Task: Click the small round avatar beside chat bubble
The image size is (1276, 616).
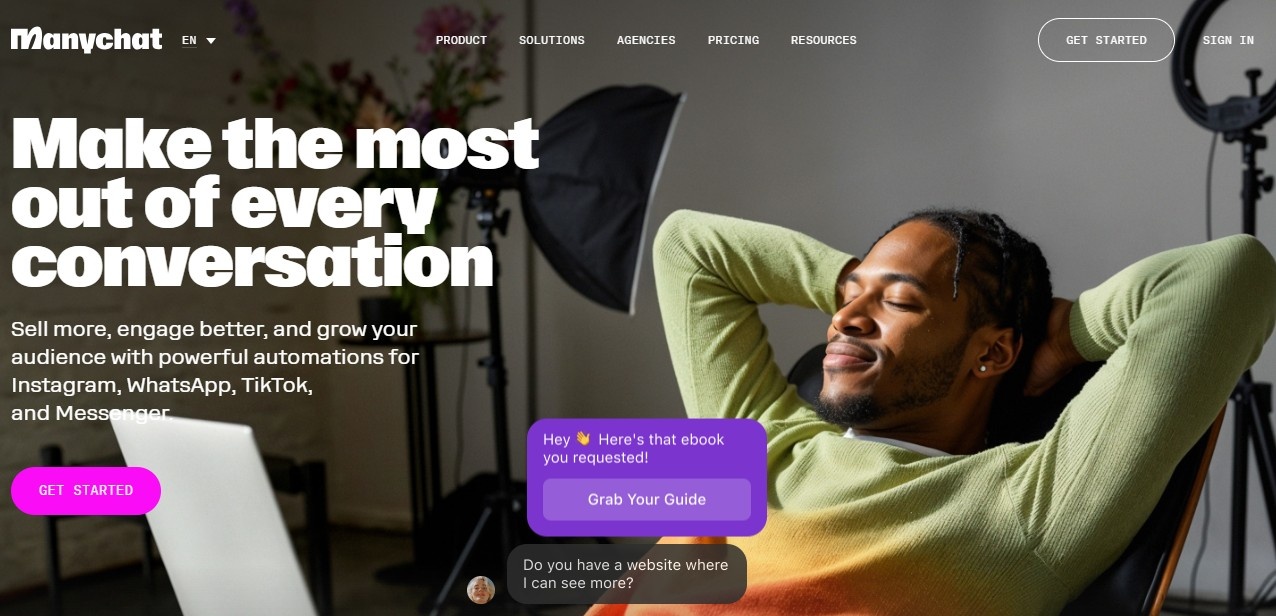Action: point(481,590)
